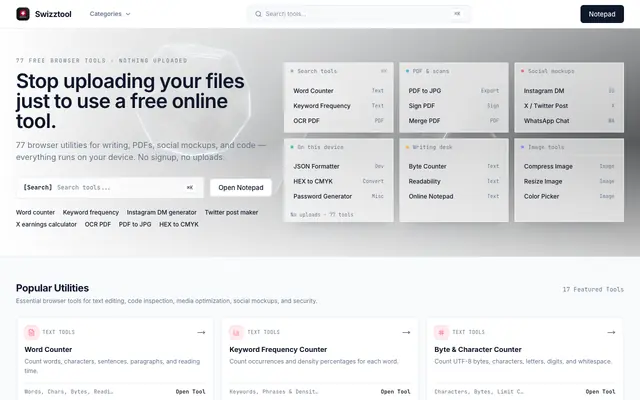The height and width of the screenshot is (400, 640).
Task: Select Keyword Frequency in Search tools panel
Action: (338, 106)
